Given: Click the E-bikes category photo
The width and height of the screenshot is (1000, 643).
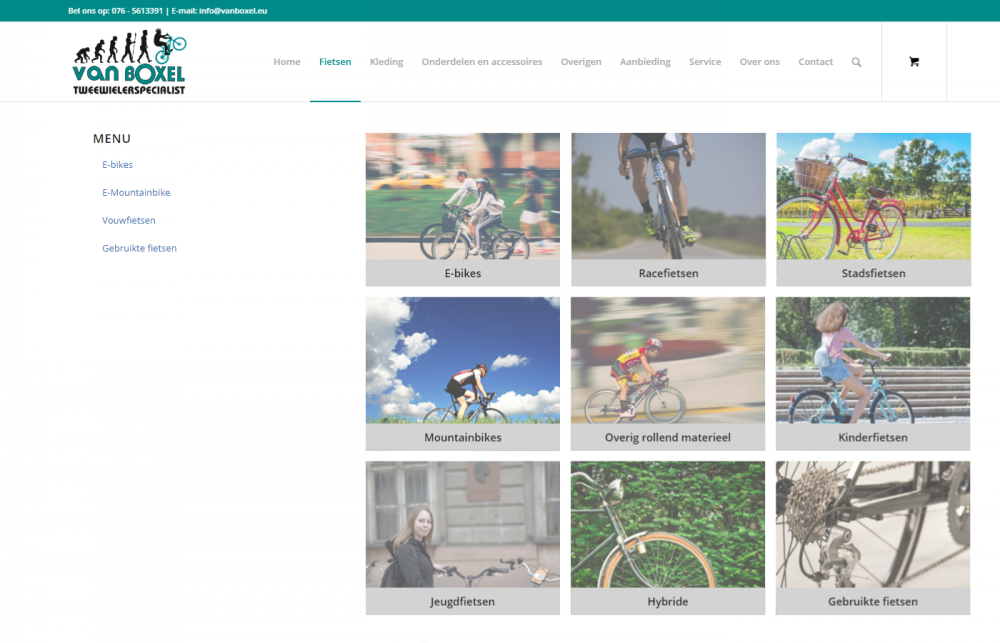Looking at the screenshot, I should click(462, 196).
